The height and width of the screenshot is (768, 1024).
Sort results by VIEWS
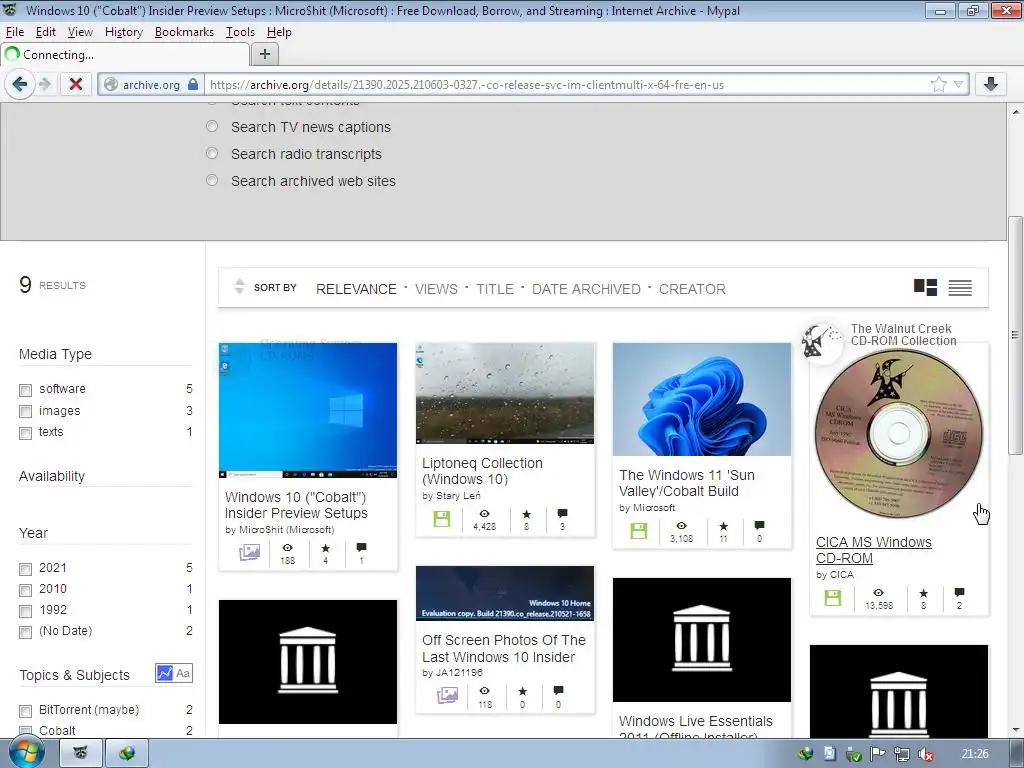[436, 289]
